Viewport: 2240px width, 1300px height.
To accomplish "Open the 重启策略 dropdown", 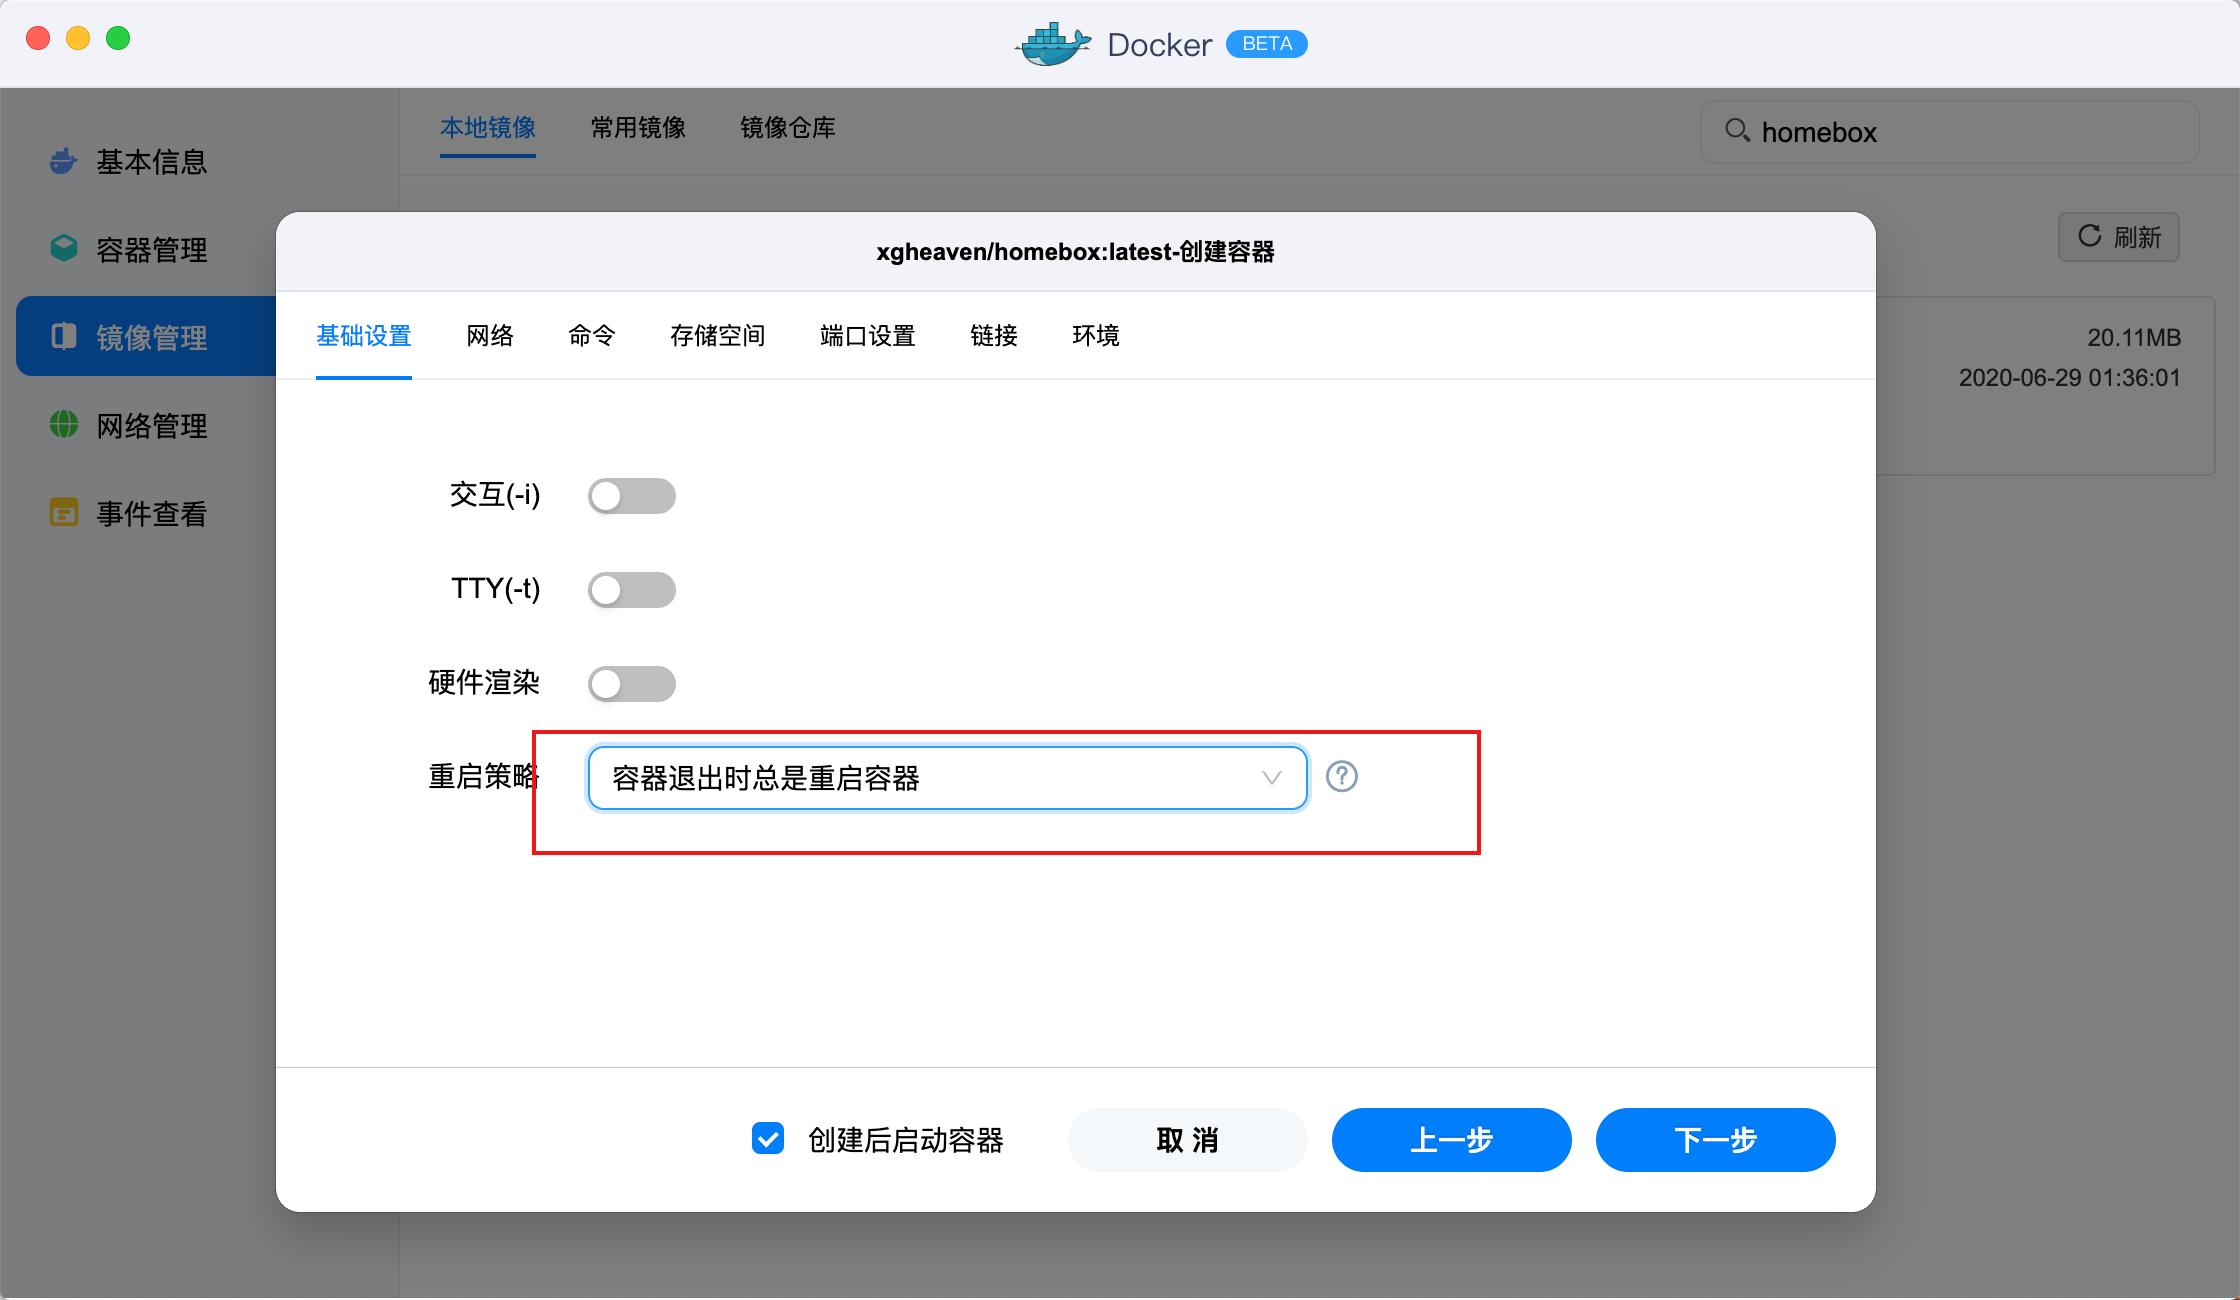I will [x=947, y=777].
